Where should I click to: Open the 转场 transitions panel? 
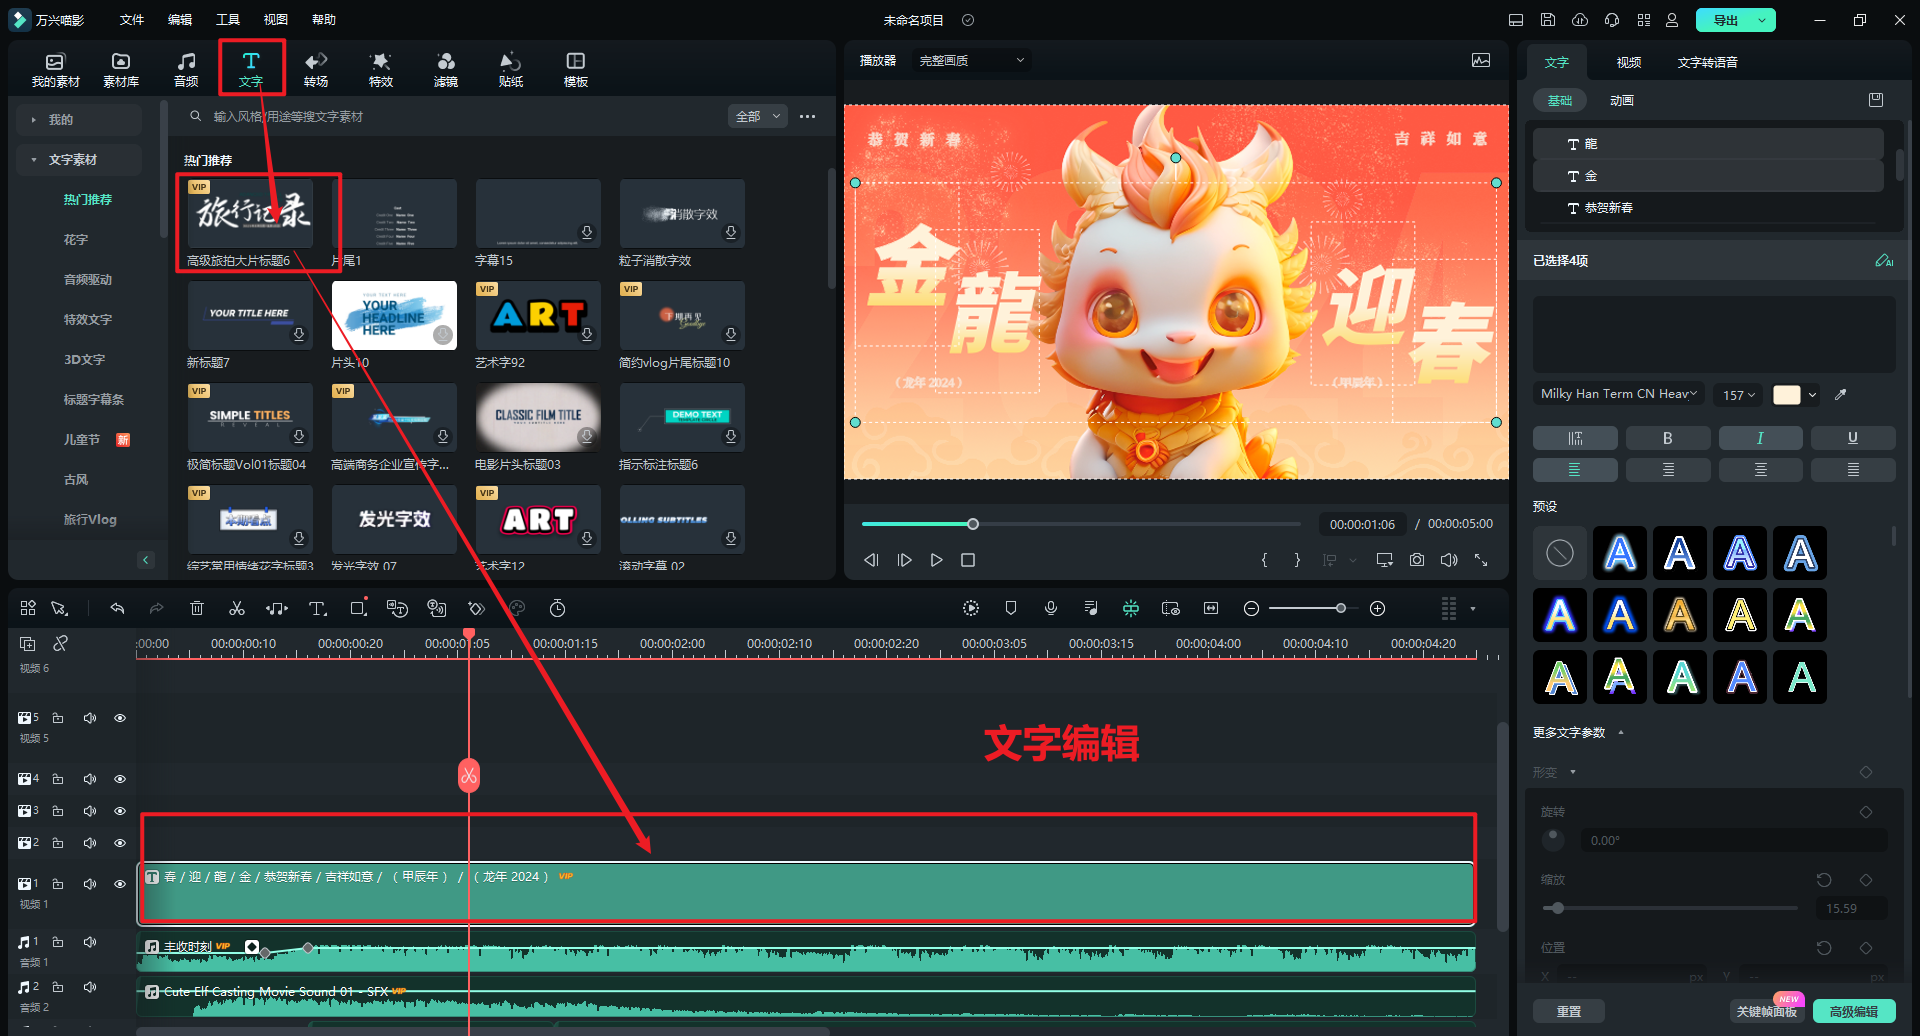point(316,69)
